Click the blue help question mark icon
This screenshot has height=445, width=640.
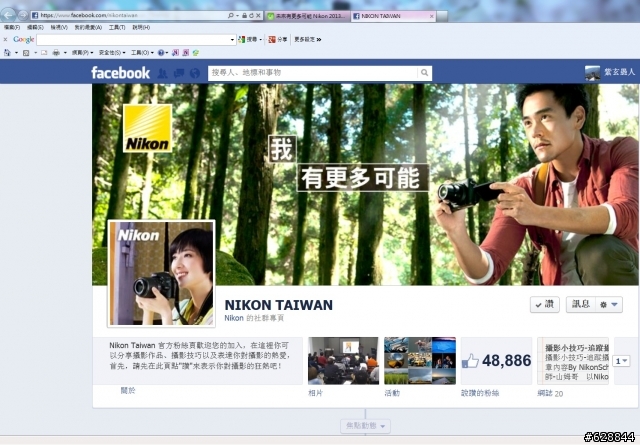pyautogui.click(x=161, y=53)
